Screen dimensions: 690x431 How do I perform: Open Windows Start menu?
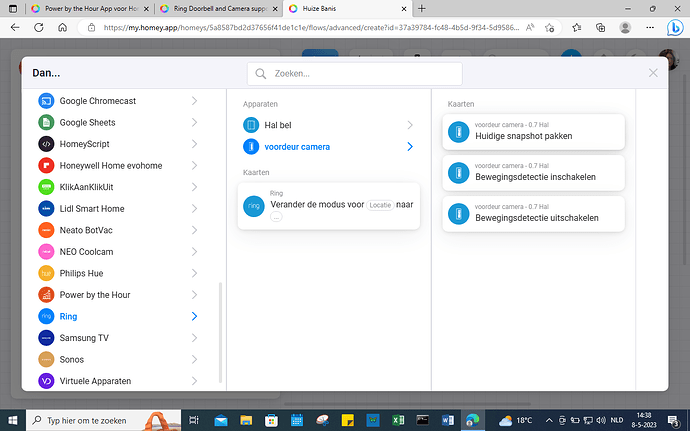pos(12,420)
